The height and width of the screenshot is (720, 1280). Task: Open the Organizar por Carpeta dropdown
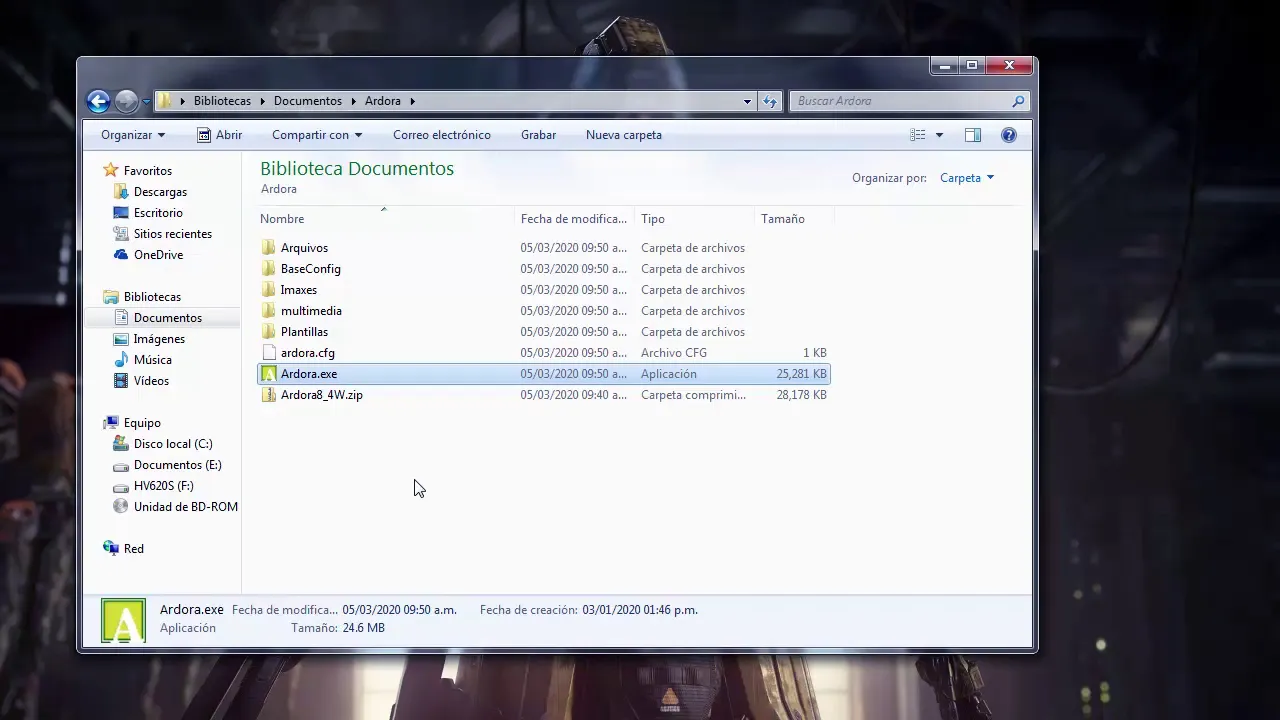click(967, 178)
